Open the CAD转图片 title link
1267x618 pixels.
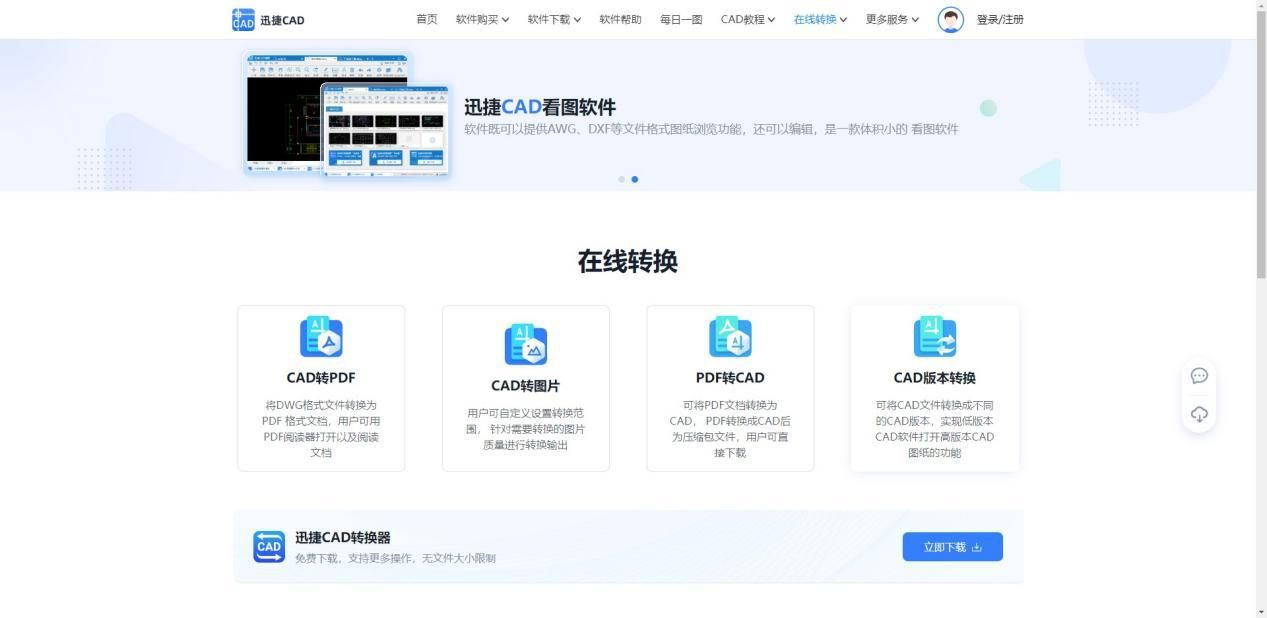pos(525,386)
